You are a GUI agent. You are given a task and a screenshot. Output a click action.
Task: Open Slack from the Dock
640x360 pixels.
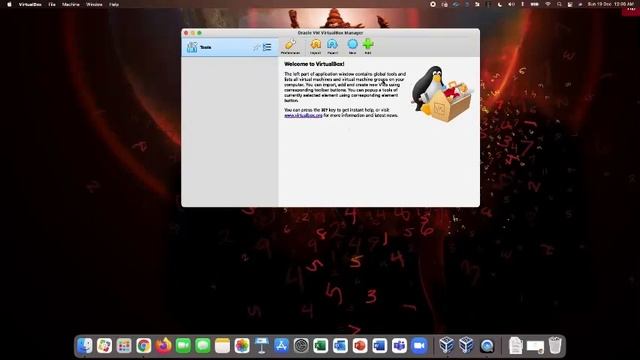[104, 346]
